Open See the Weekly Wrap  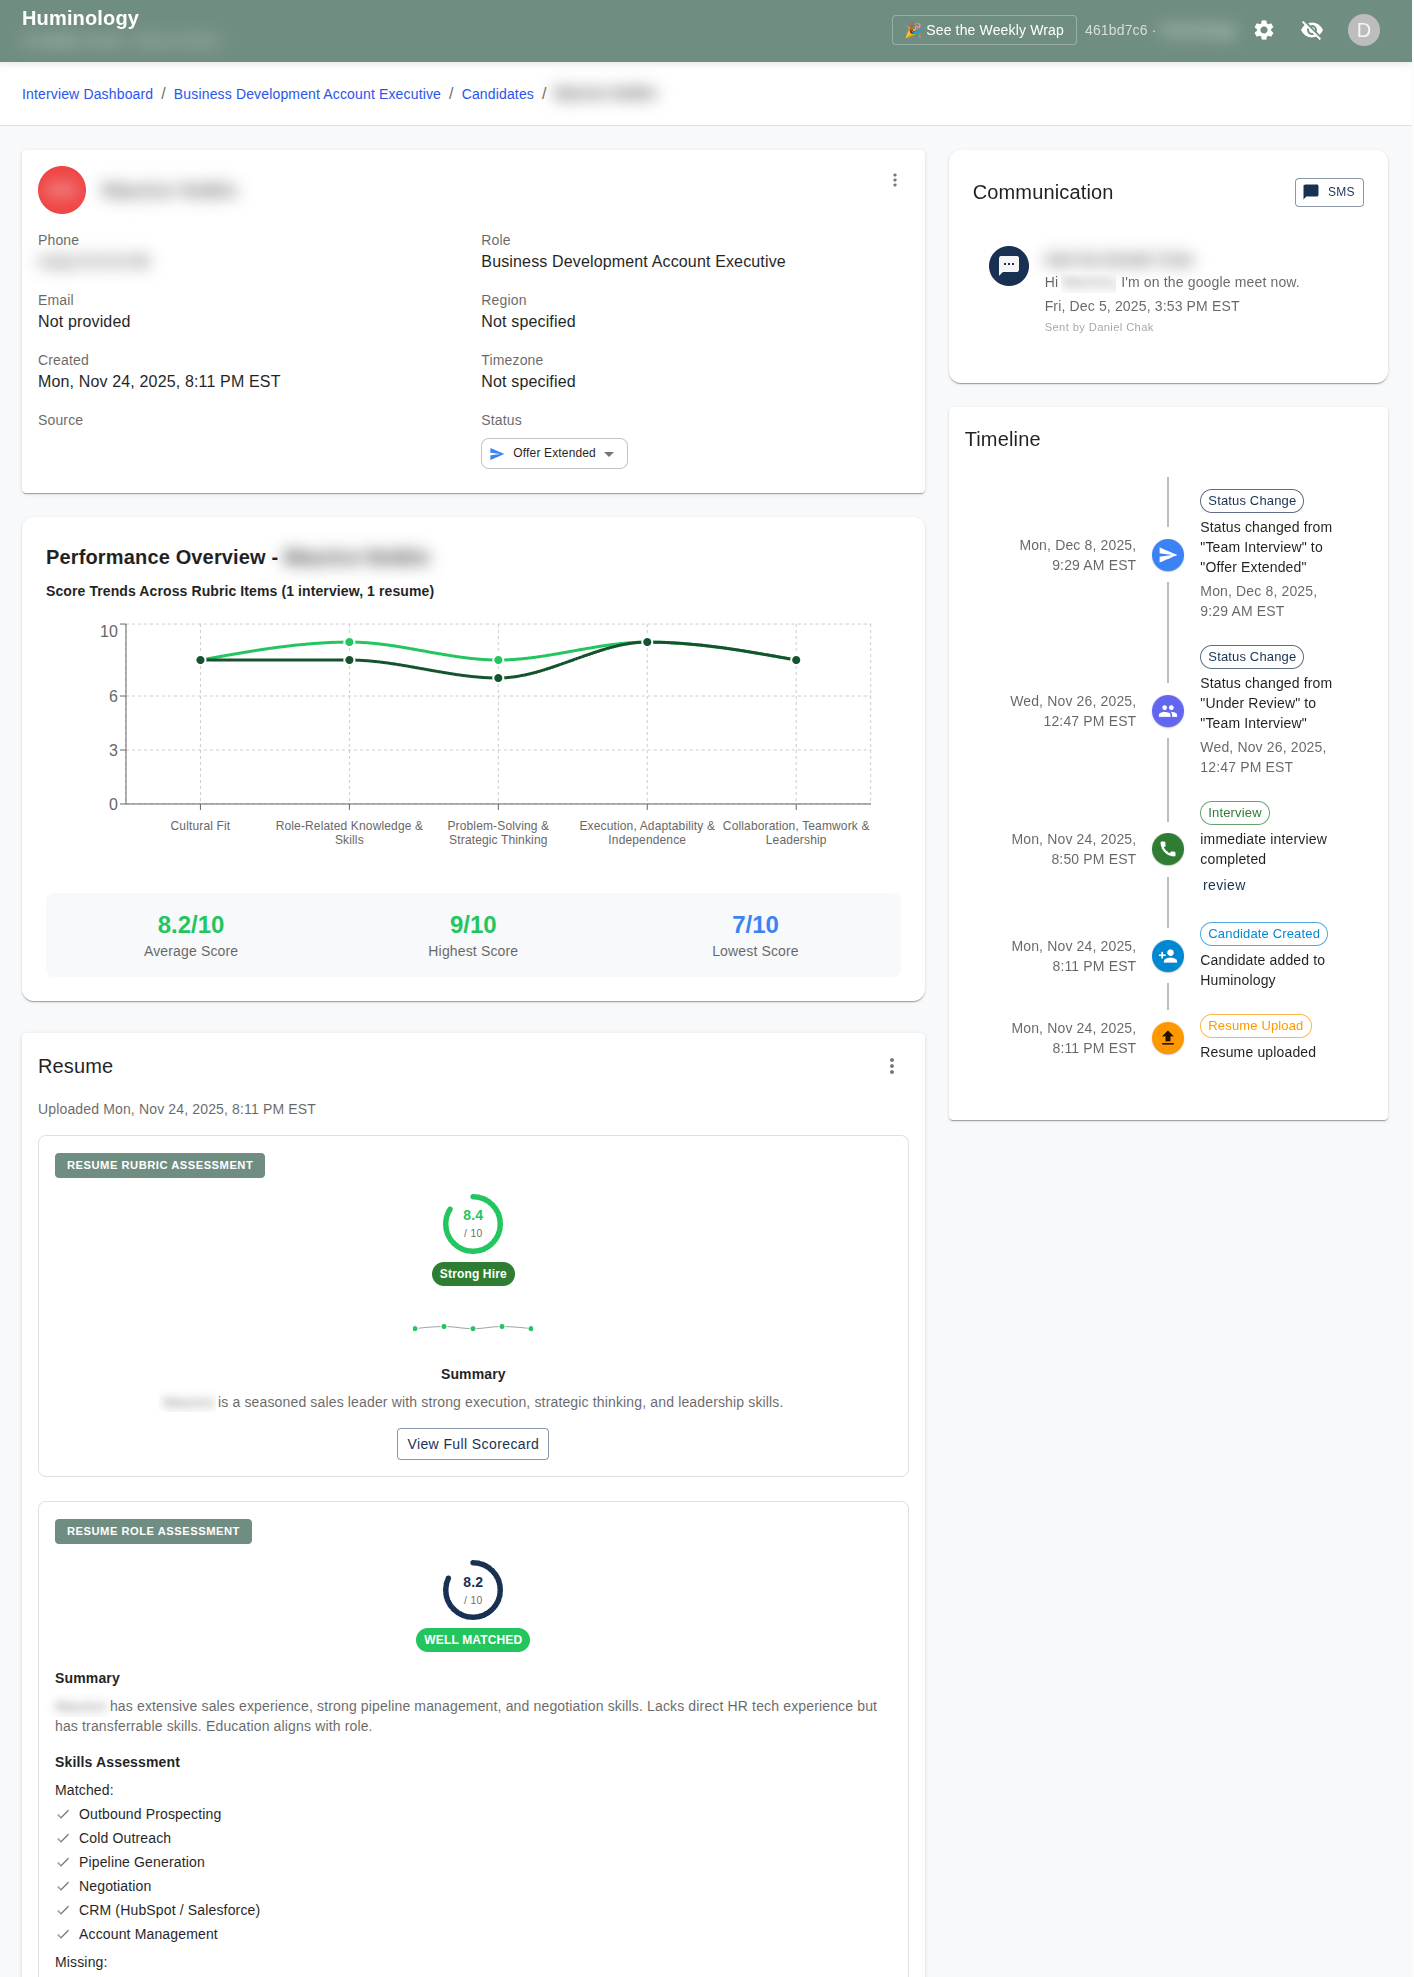(983, 30)
